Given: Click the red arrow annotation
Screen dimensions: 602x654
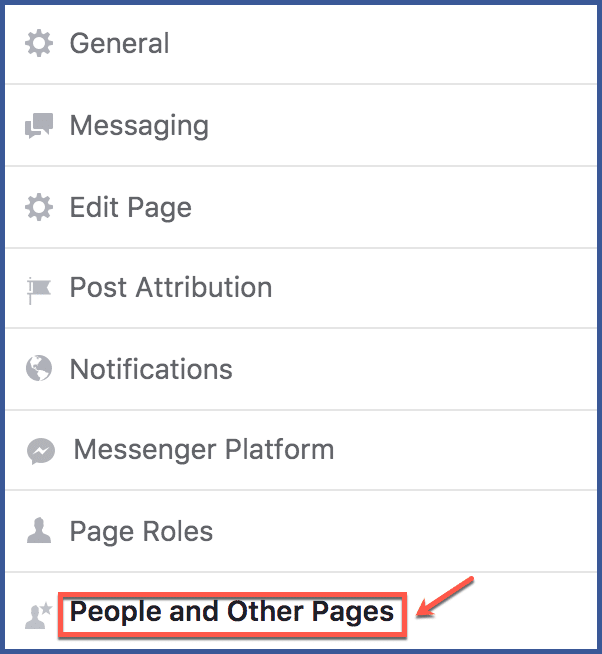Looking at the screenshot, I should point(444,597).
